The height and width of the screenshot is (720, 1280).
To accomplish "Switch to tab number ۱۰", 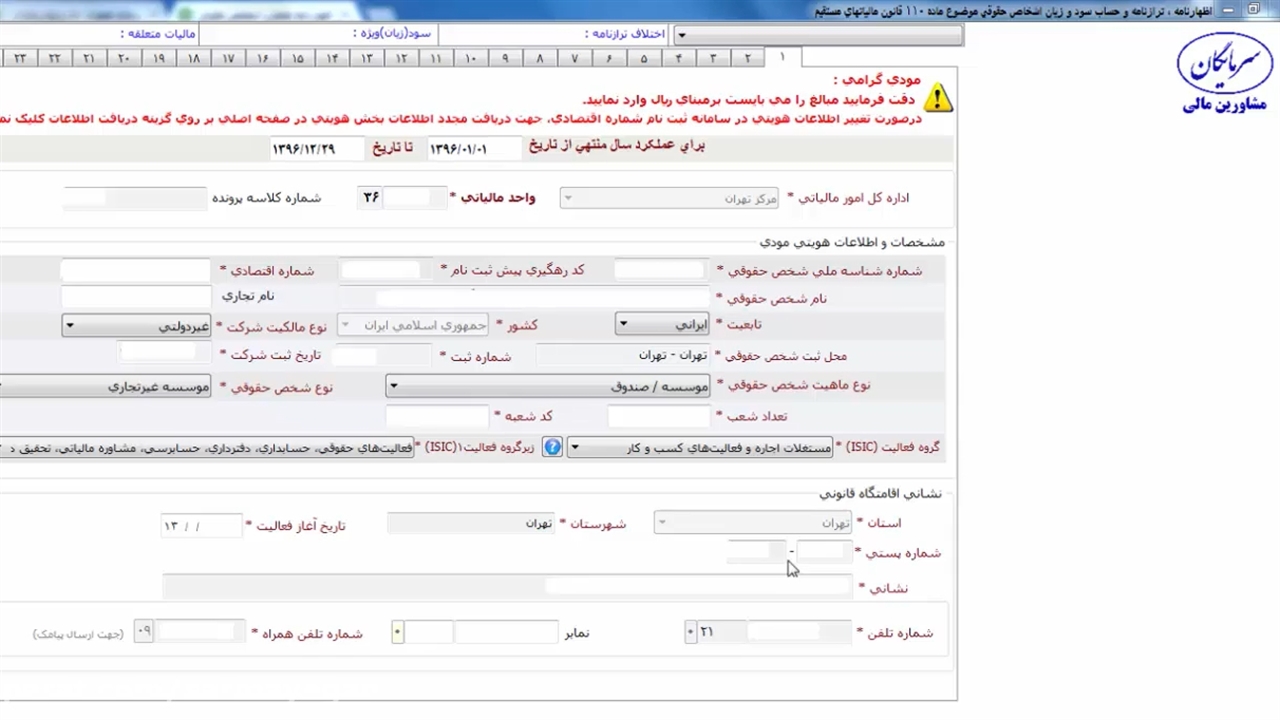I will (x=470, y=59).
